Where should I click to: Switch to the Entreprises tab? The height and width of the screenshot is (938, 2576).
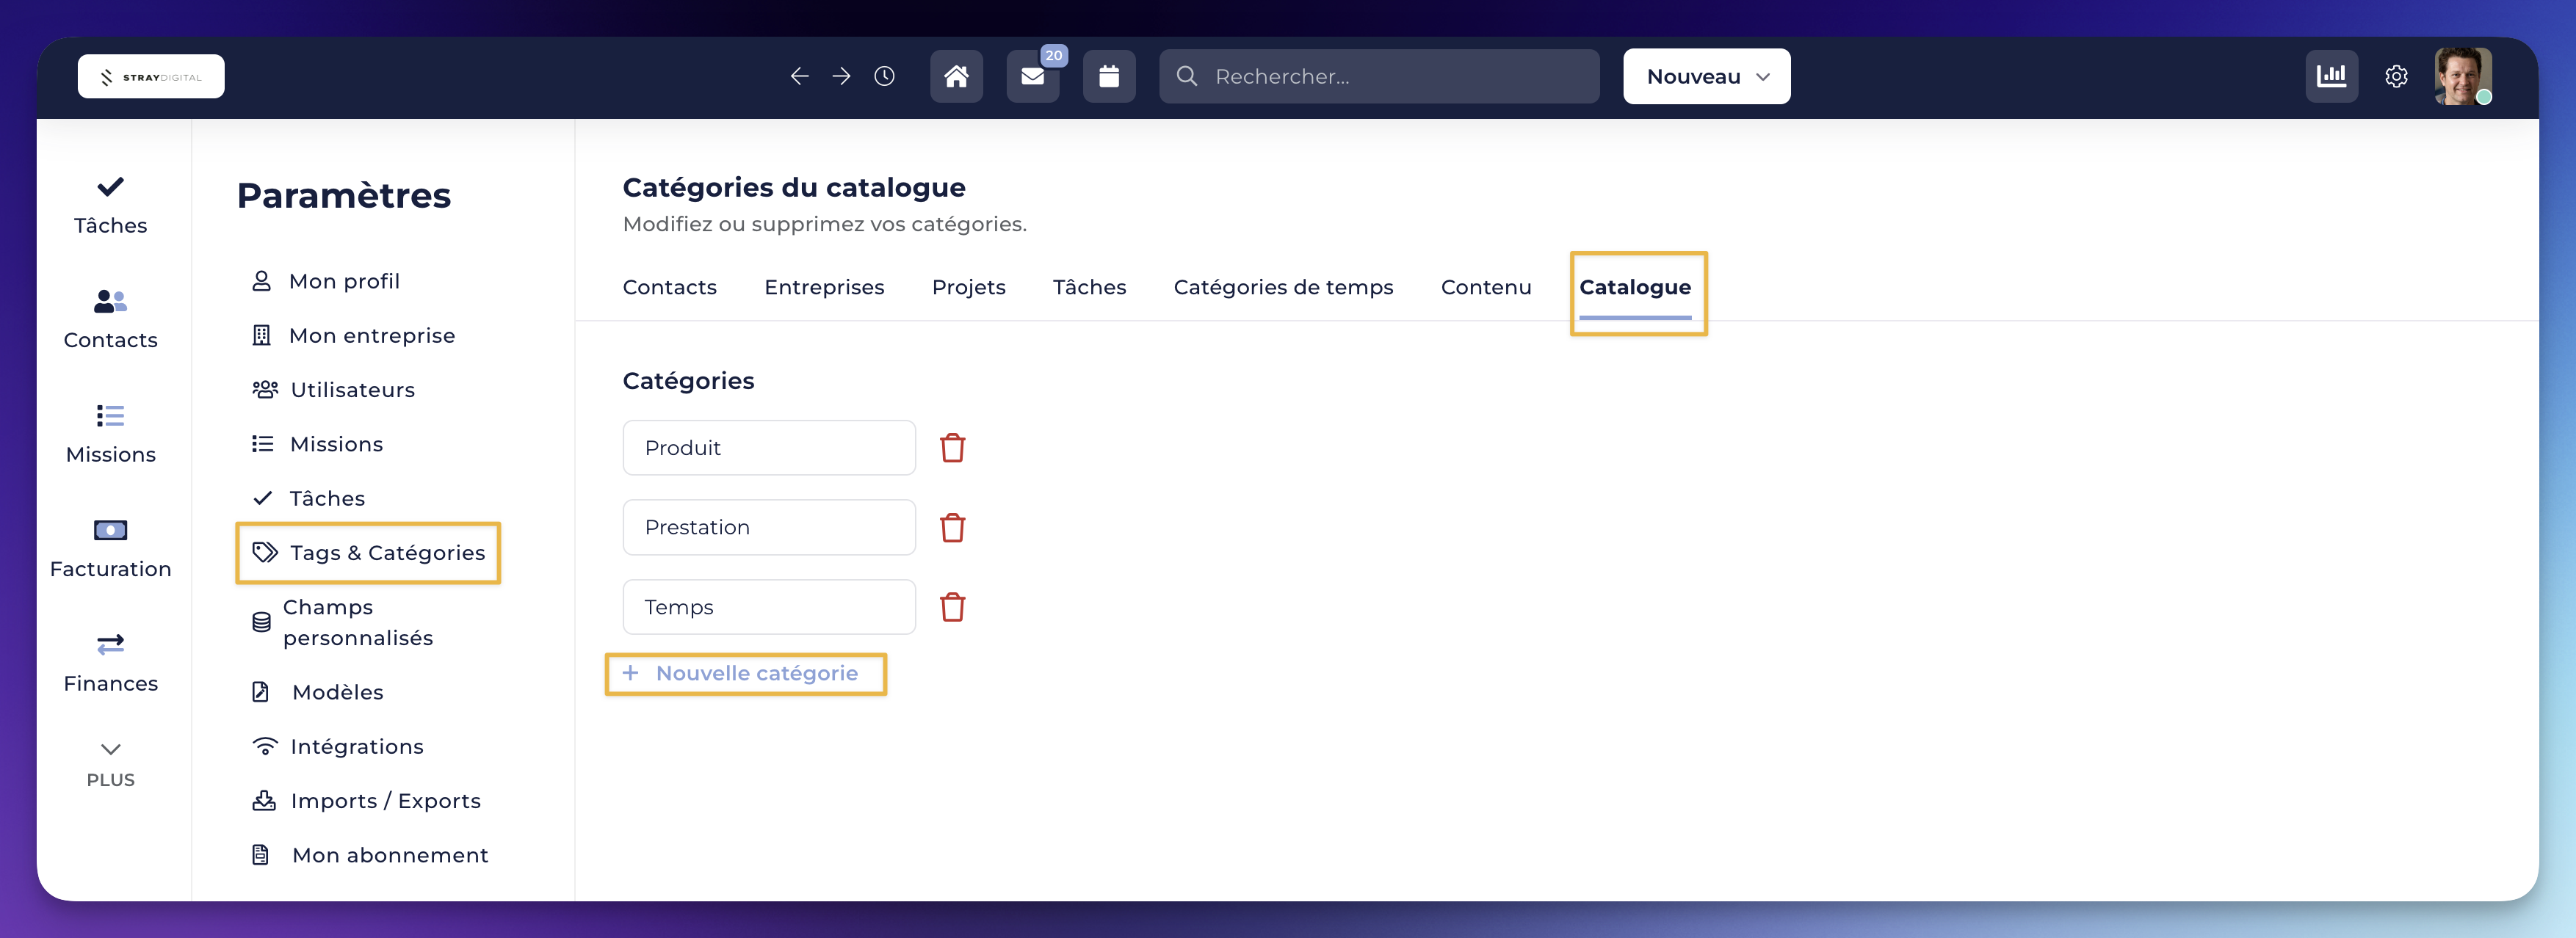tap(824, 288)
